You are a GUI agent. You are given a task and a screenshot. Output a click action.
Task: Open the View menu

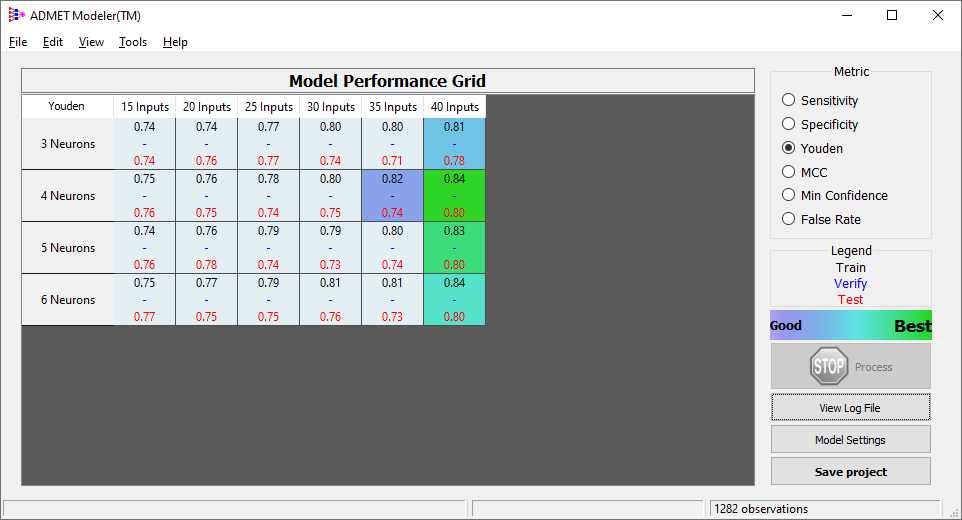coord(91,42)
